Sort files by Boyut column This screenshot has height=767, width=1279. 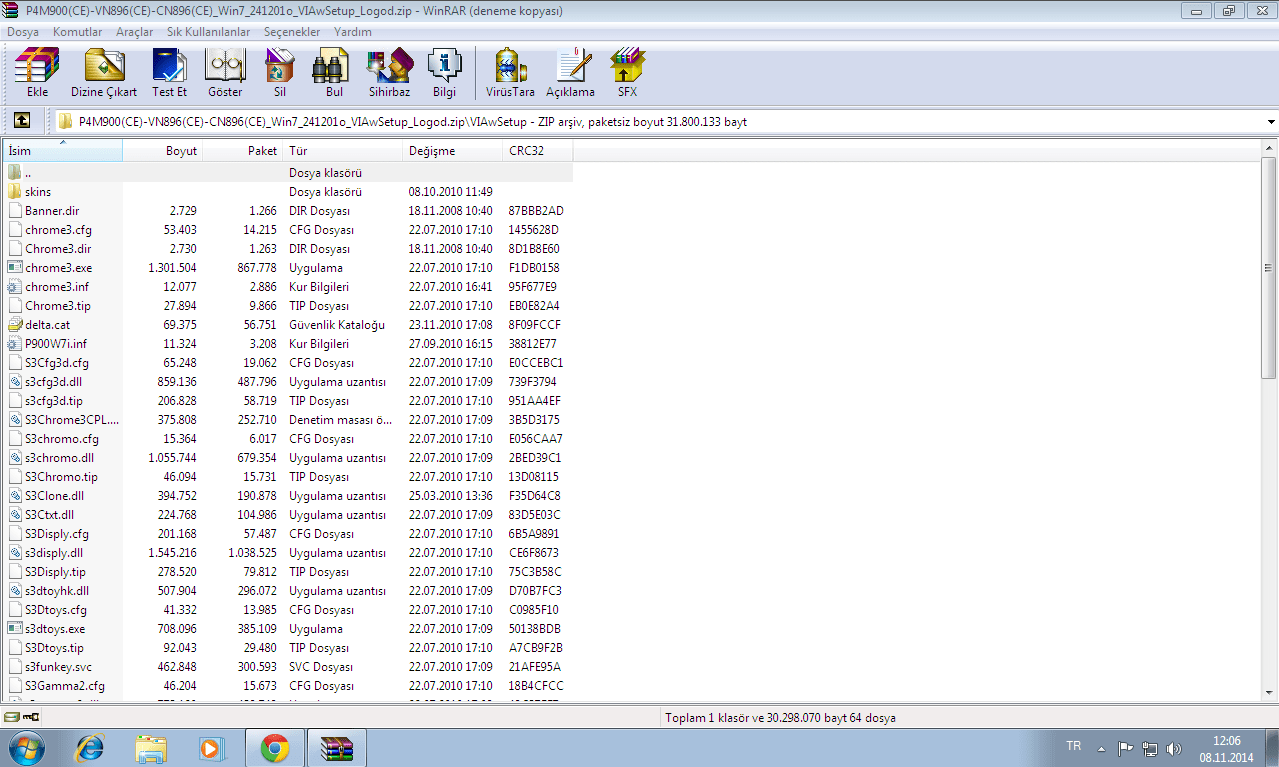pos(162,151)
